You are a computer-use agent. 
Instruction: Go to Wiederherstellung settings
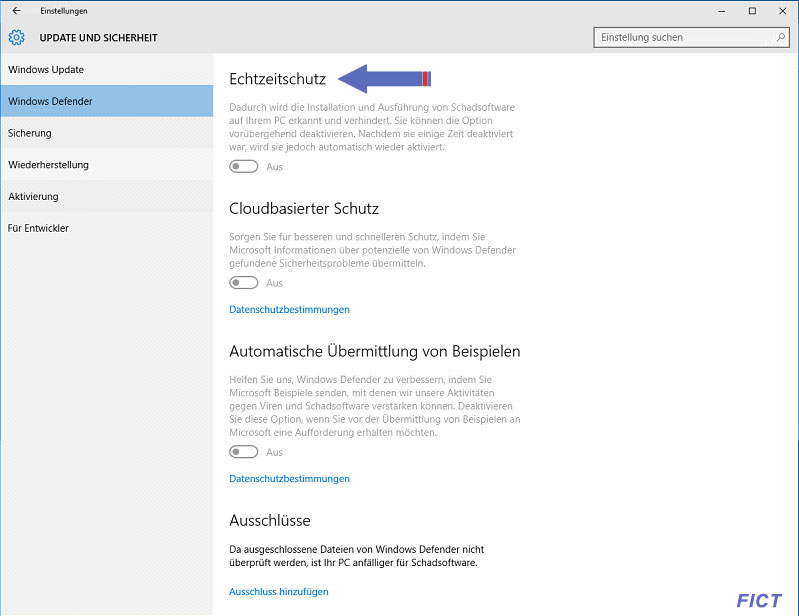click(x=106, y=165)
